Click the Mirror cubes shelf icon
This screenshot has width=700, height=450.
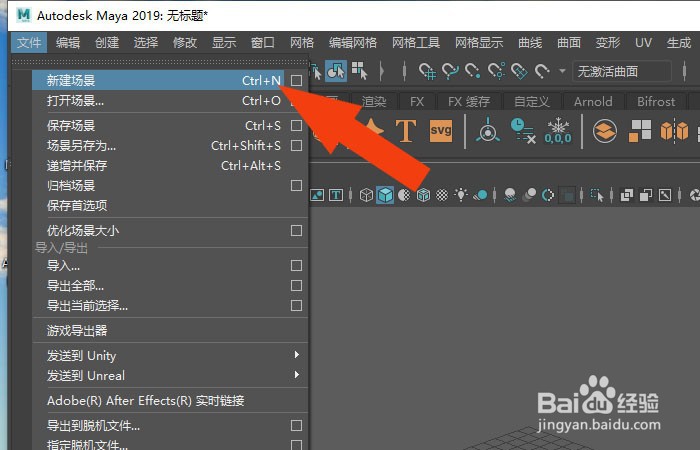674,131
